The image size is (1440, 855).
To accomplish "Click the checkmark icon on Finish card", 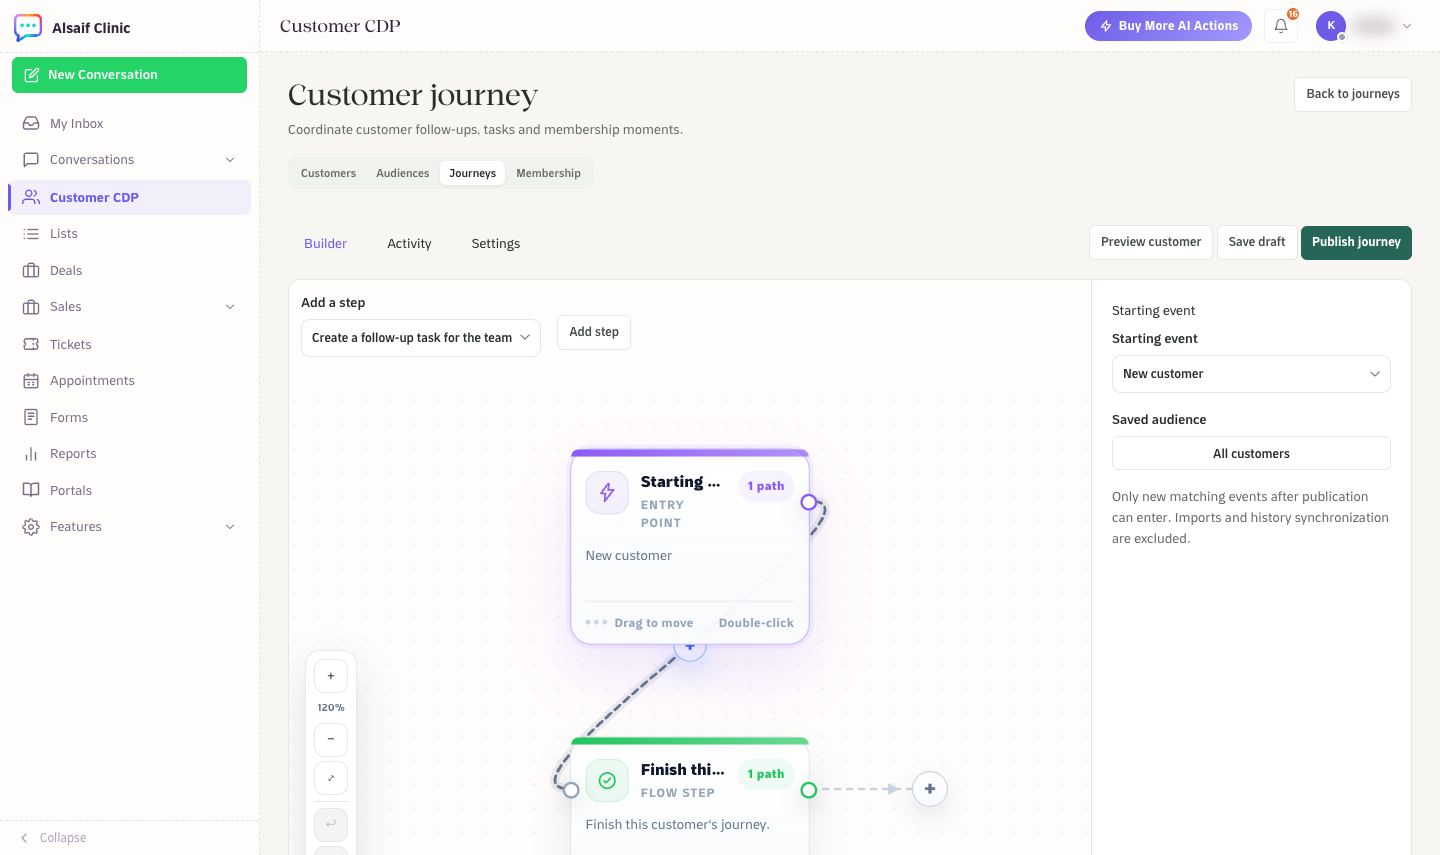I will [x=607, y=780].
